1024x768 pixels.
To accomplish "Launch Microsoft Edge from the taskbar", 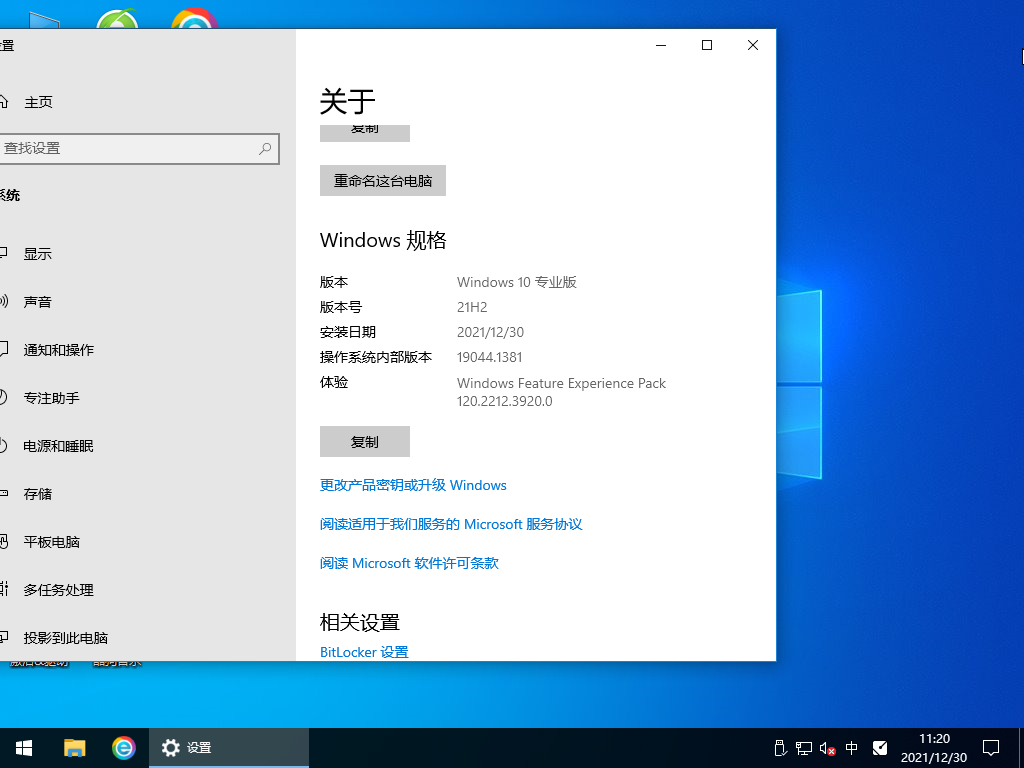I will (x=123, y=747).
